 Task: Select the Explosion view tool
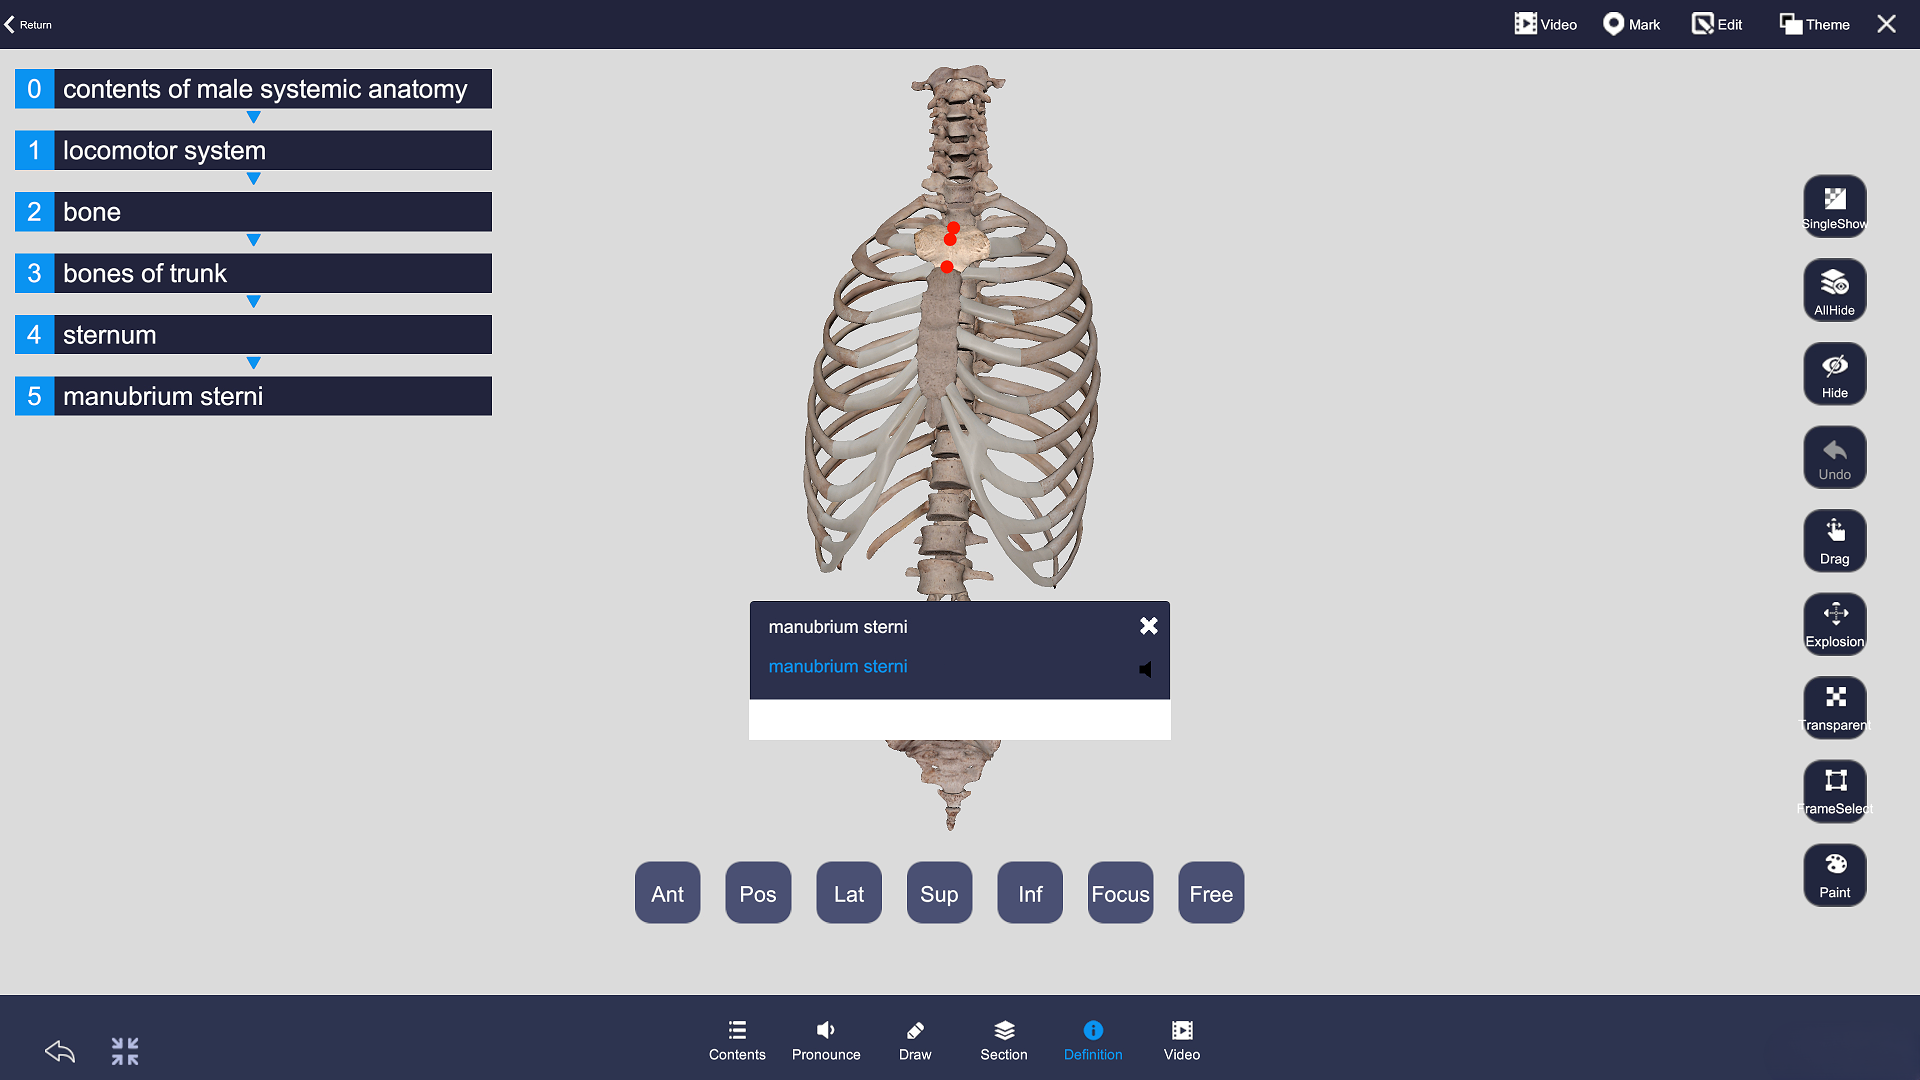tap(1834, 624)
